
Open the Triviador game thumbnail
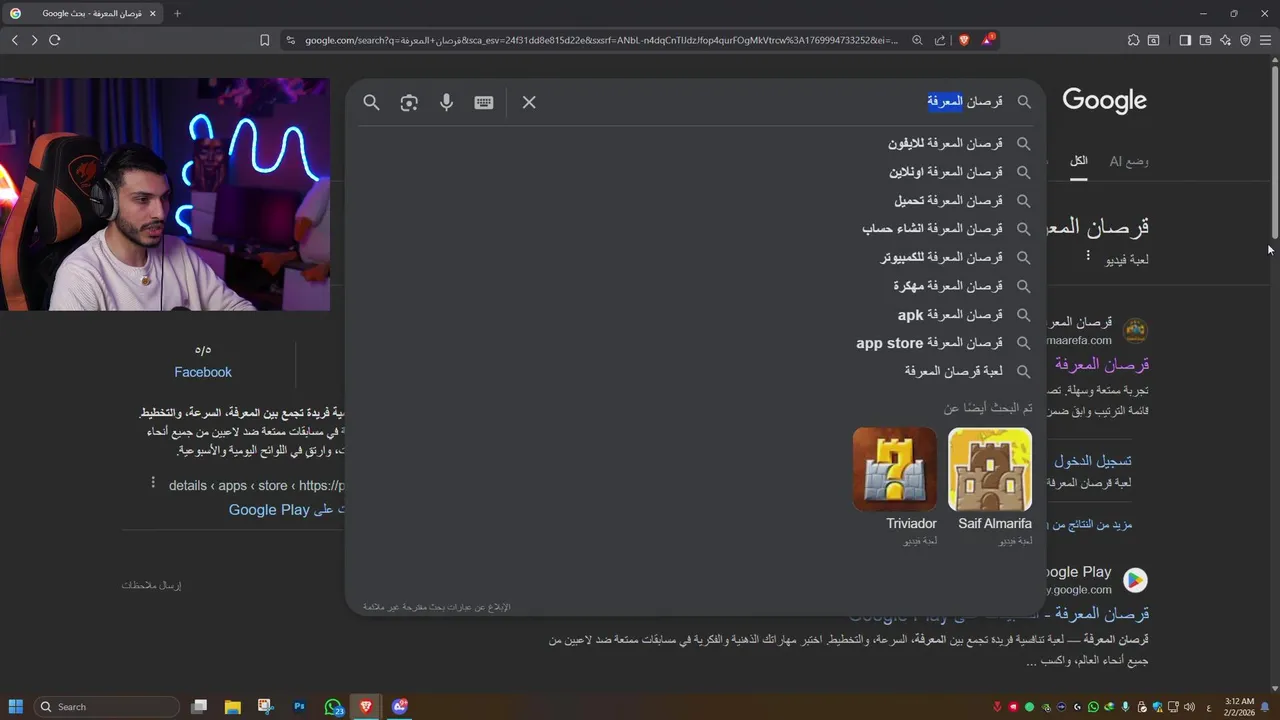coord(895,470)
